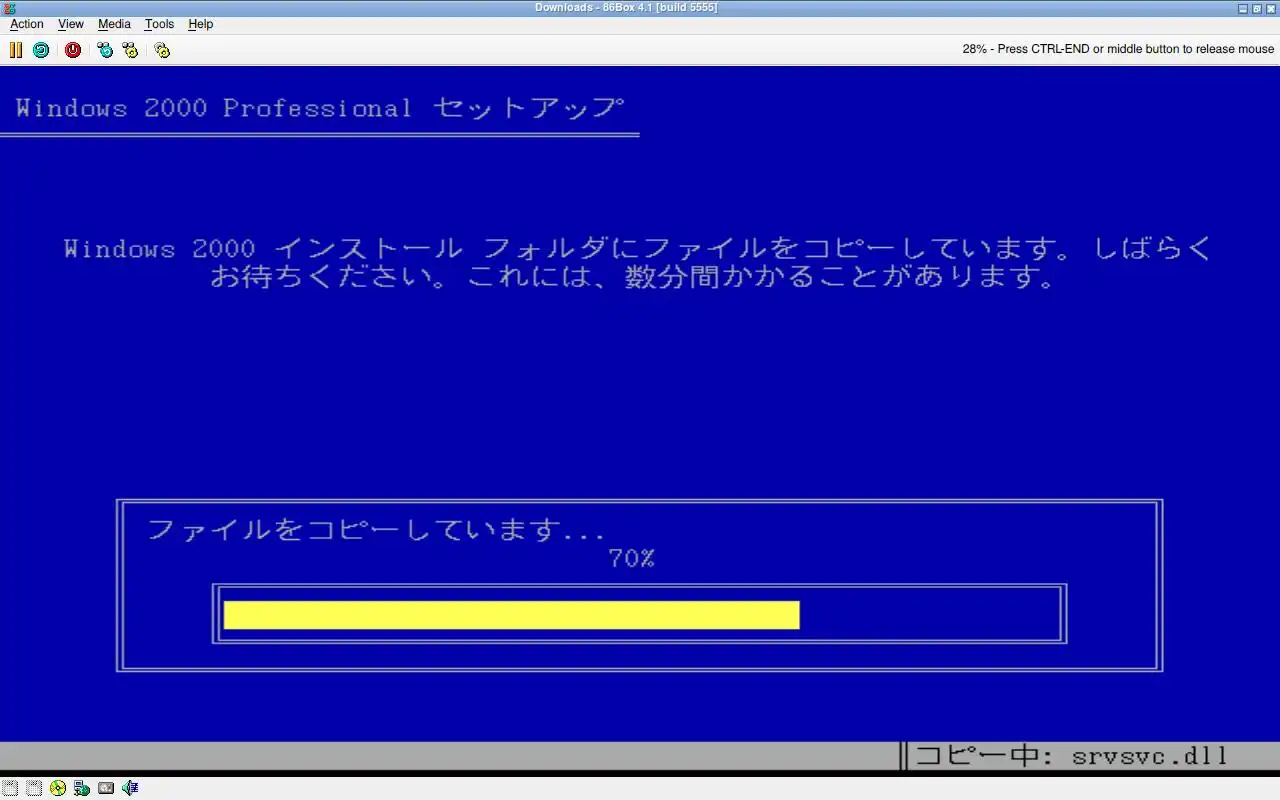Viewport: 1280px width, 800px height.
Task: Open the Media menu
Action: [x=114, y=24]
